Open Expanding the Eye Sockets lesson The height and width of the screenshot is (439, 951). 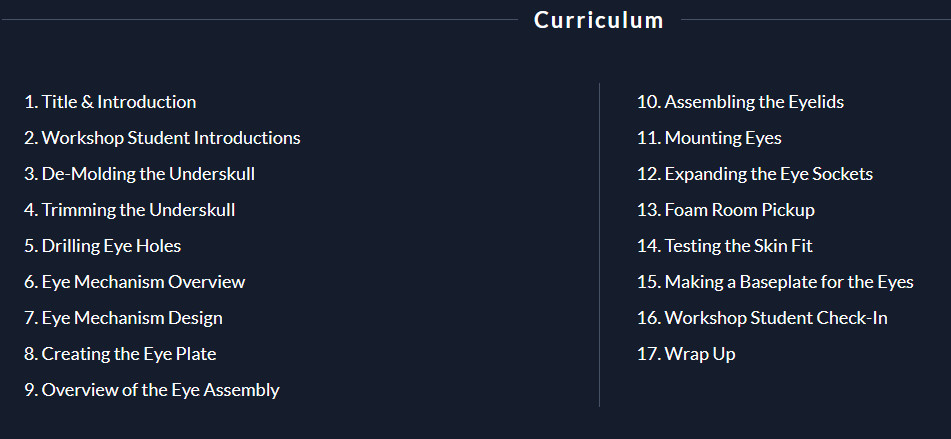tap(754, 174)
